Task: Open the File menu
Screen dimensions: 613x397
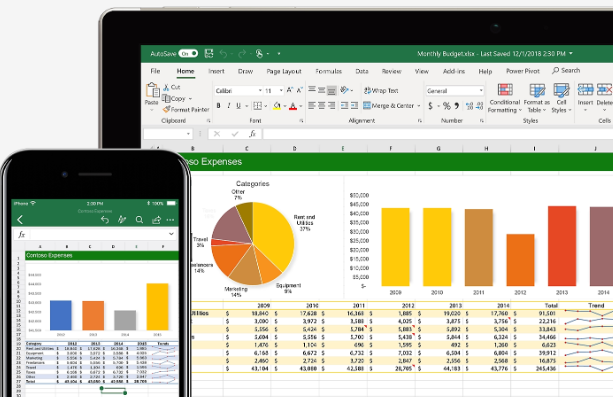Action: [155, 71]
